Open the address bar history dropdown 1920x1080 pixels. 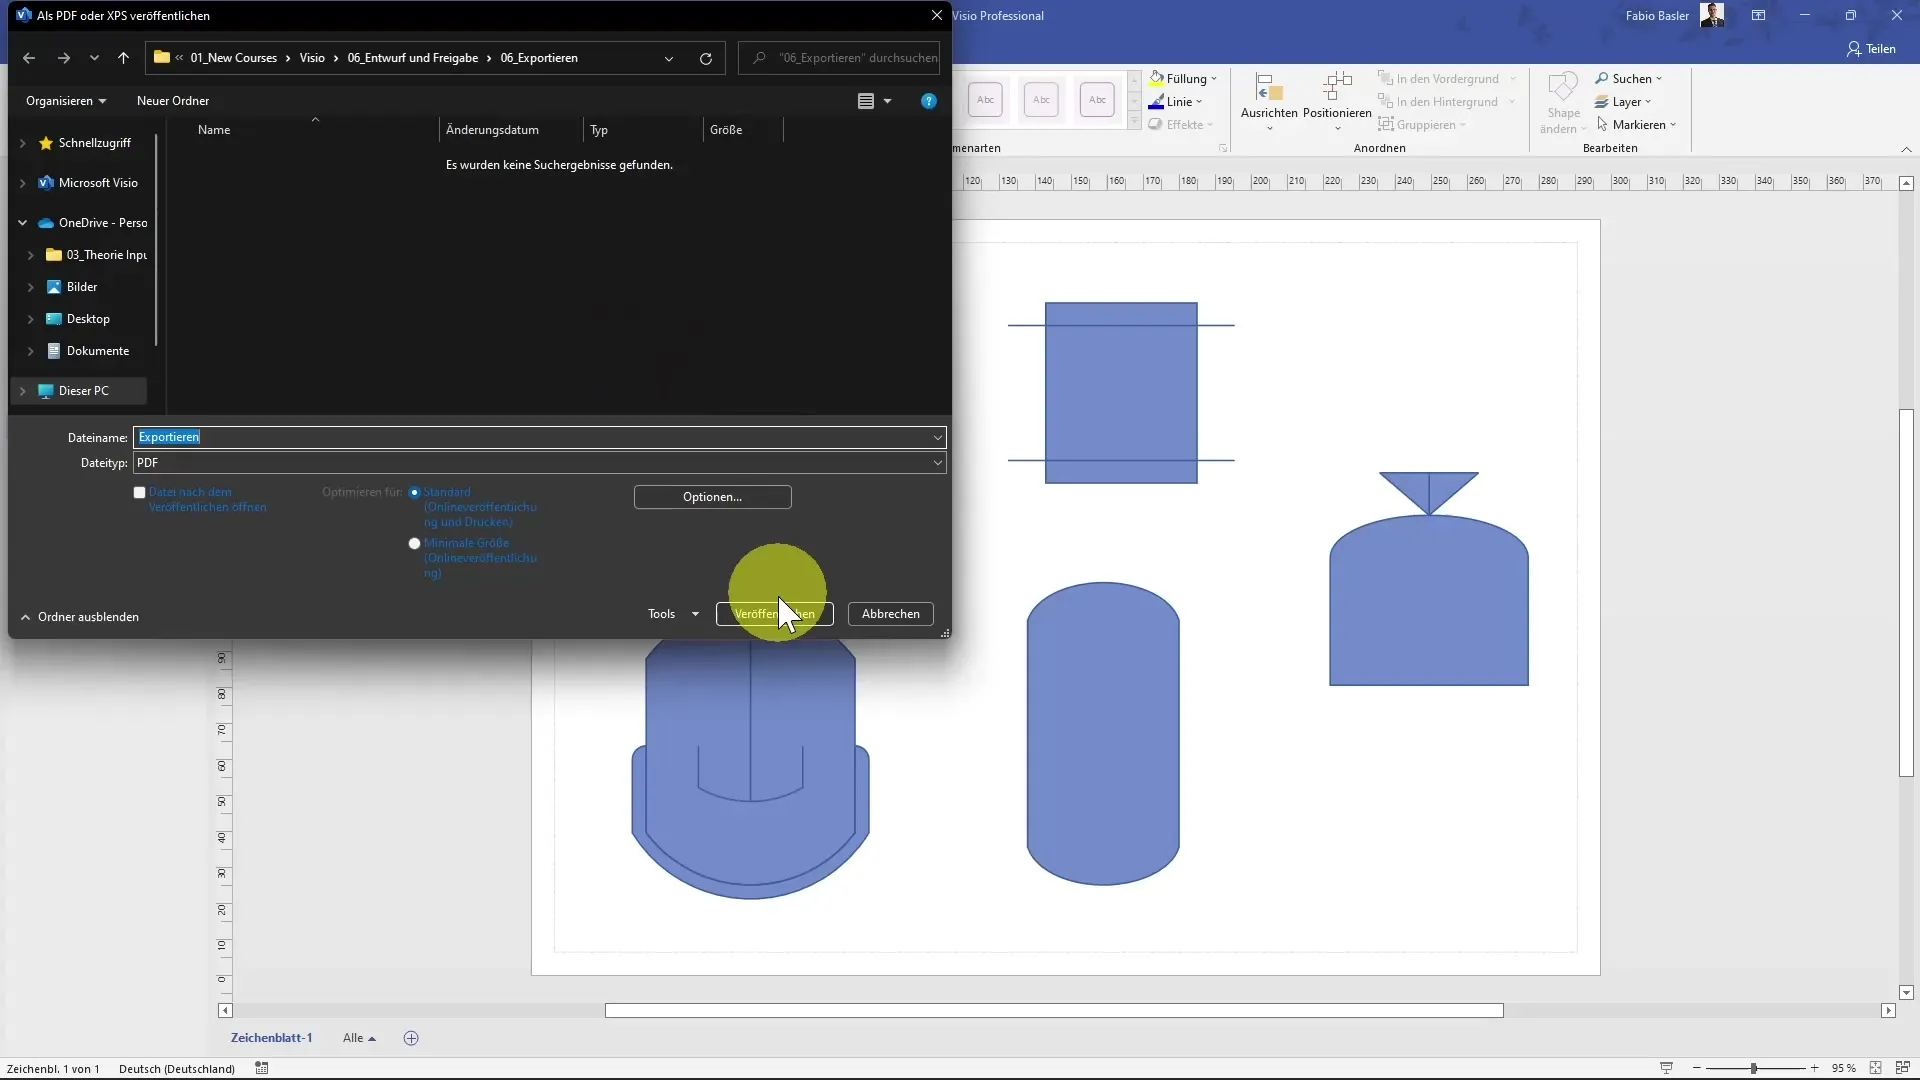[x=669, y=58]
